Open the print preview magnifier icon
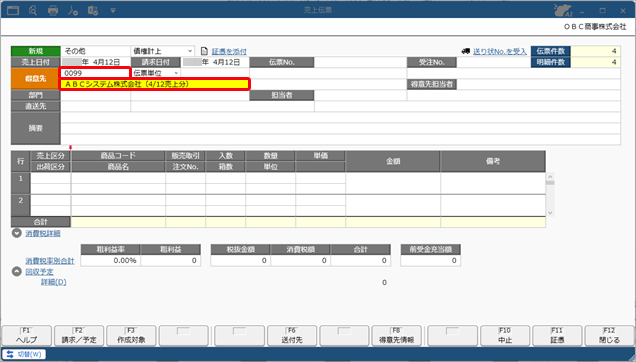Screen dimensions: 636x362 (33, 10)
